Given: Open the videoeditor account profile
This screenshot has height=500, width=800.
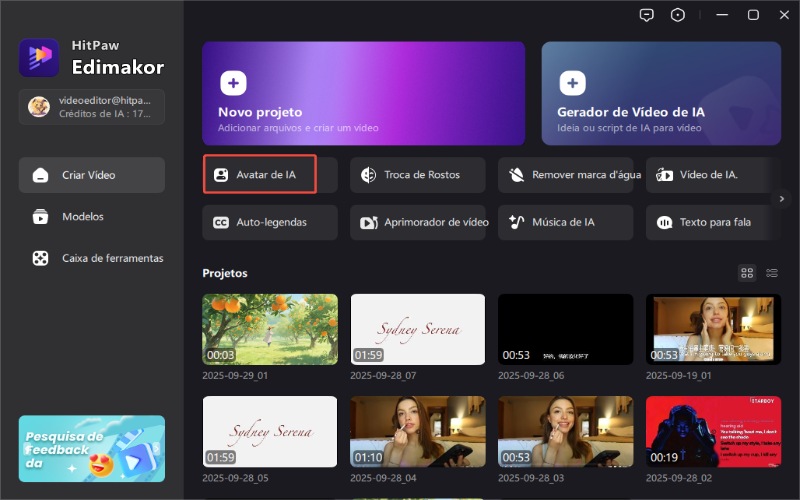Looking at the screenshot, I should tap(91, 107).
